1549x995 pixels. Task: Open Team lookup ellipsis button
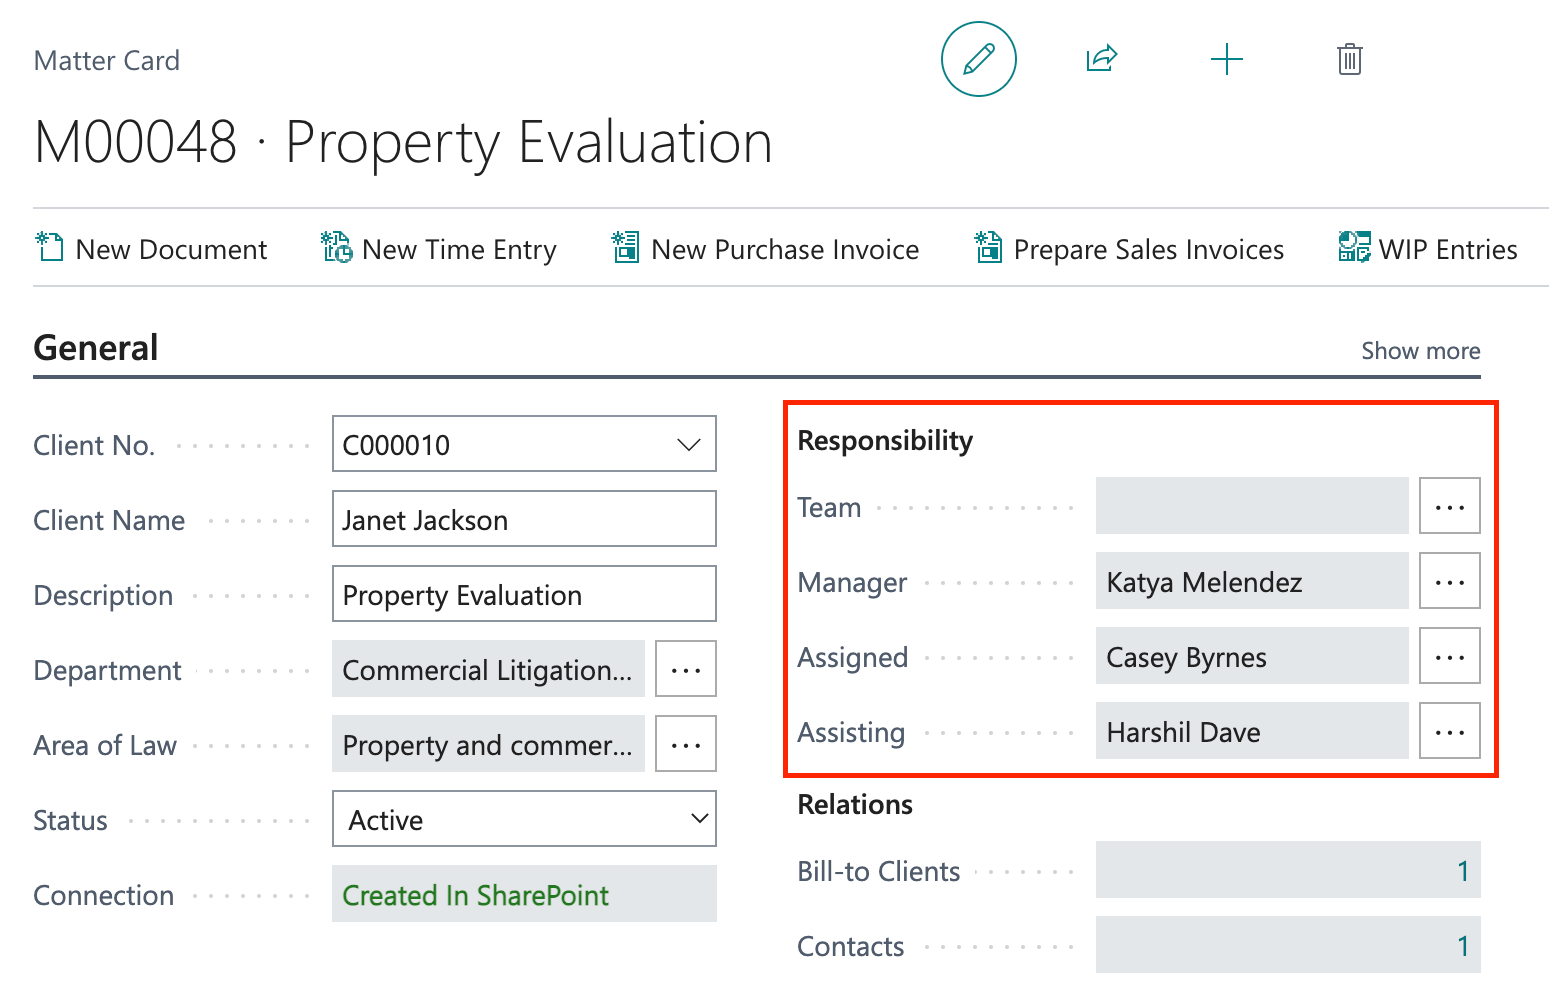point(1450,506)
